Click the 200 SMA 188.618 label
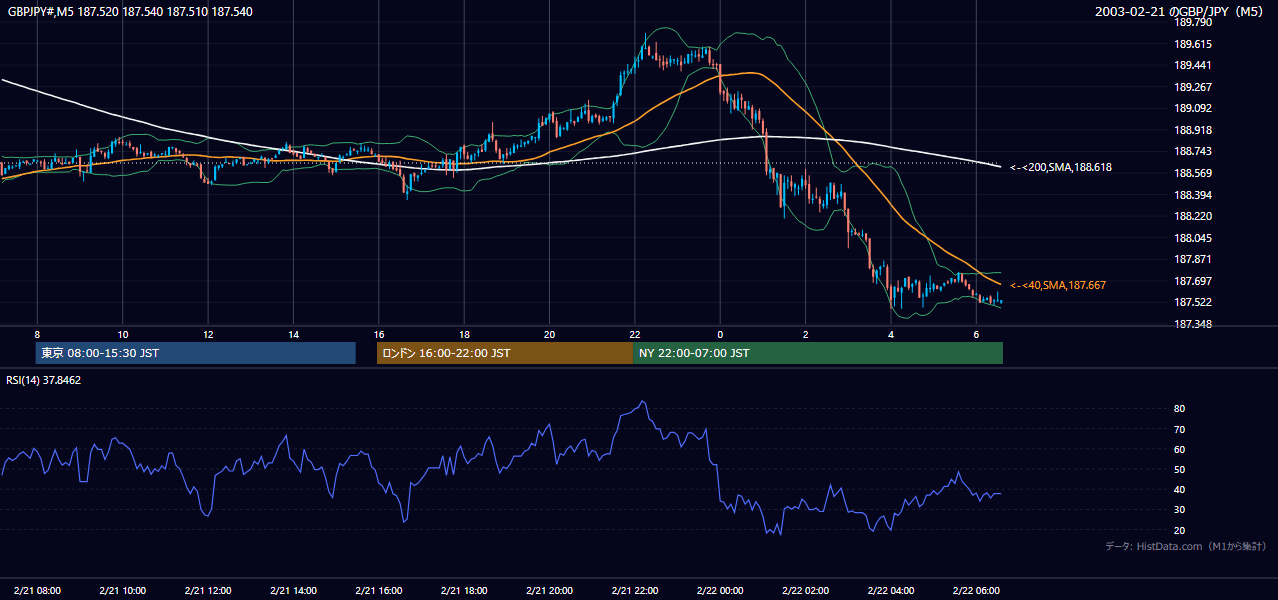Screen dimensions: 1278x600 click(1061, 168)
